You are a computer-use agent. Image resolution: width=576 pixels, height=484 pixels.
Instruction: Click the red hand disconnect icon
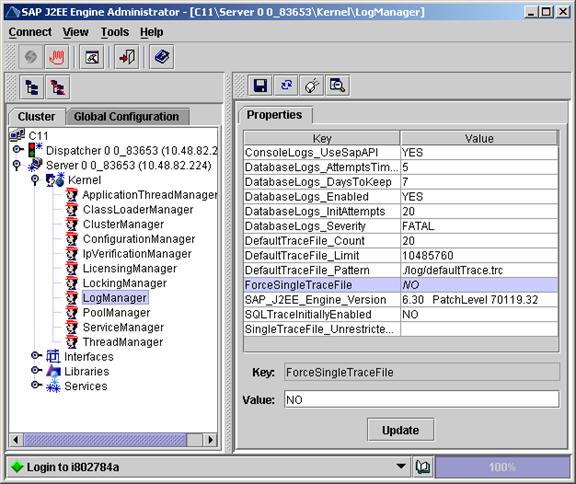[57, 57]
